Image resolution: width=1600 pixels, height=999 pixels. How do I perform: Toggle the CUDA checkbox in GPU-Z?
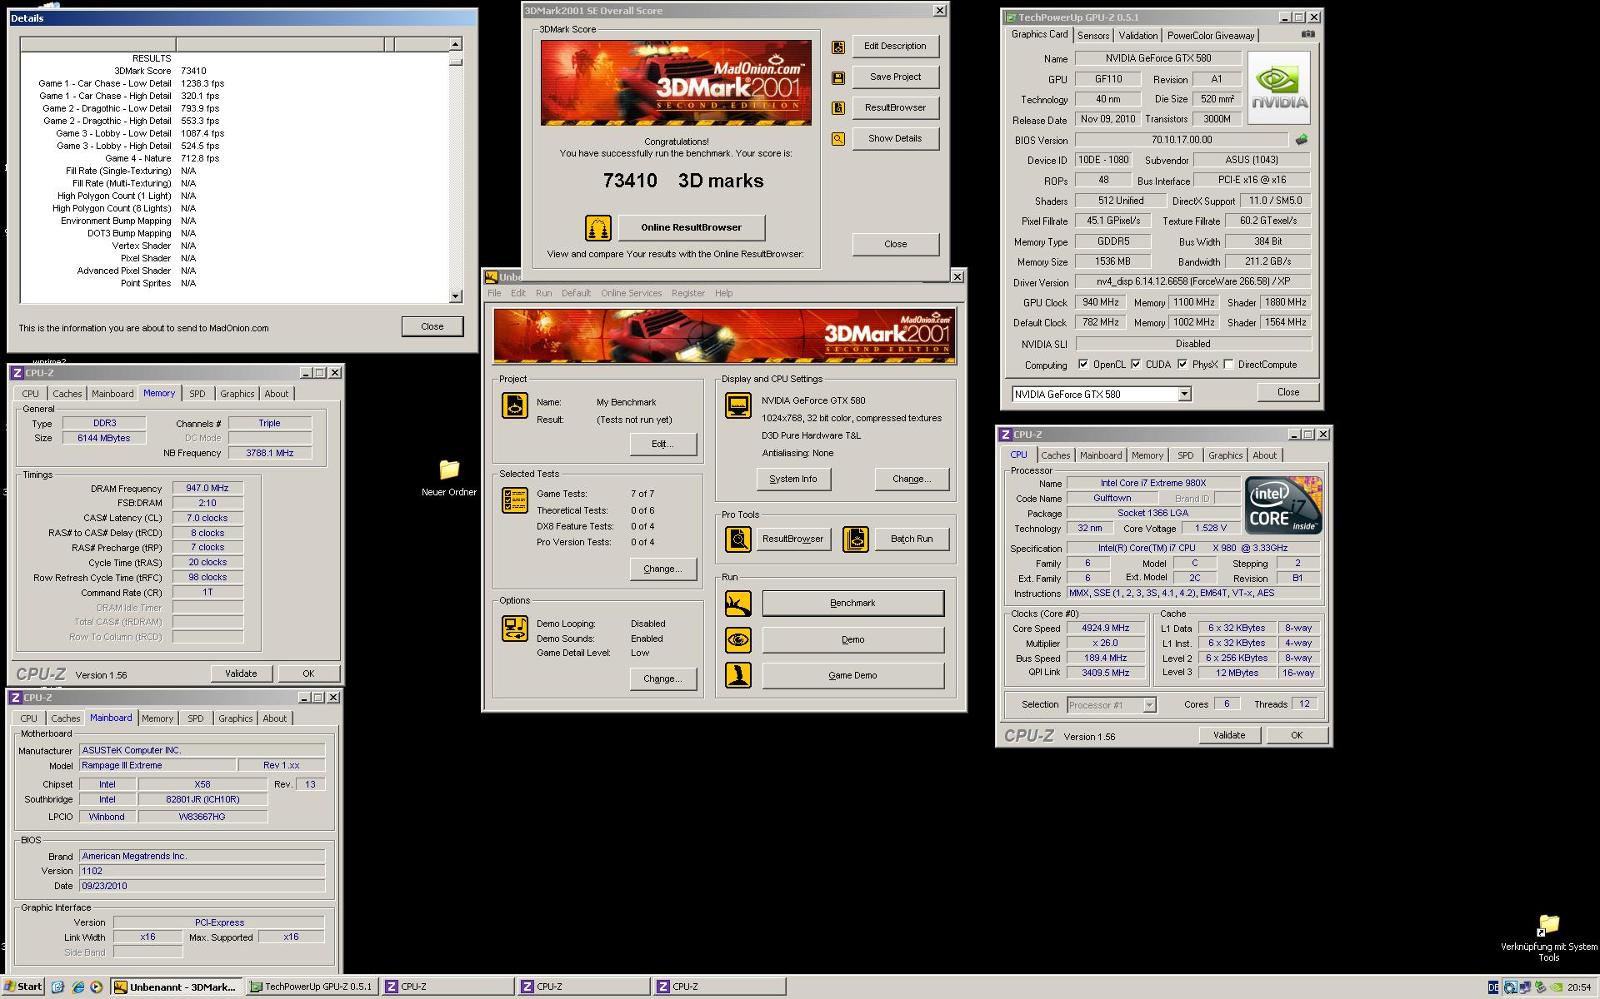(1136, 364)
